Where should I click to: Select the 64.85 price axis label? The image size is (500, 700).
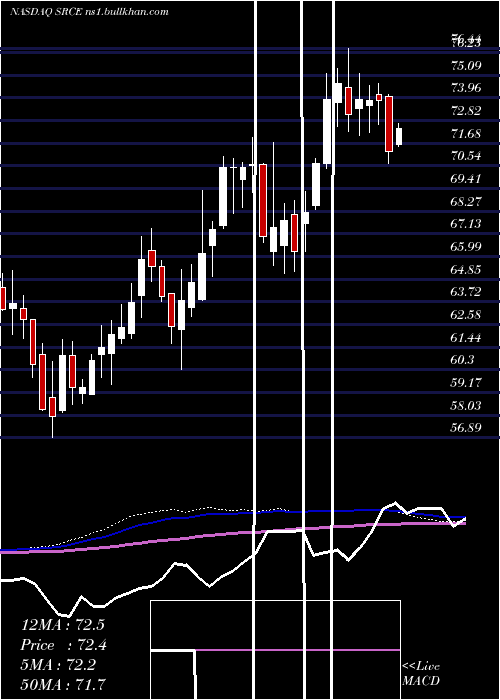click(467, 269)
